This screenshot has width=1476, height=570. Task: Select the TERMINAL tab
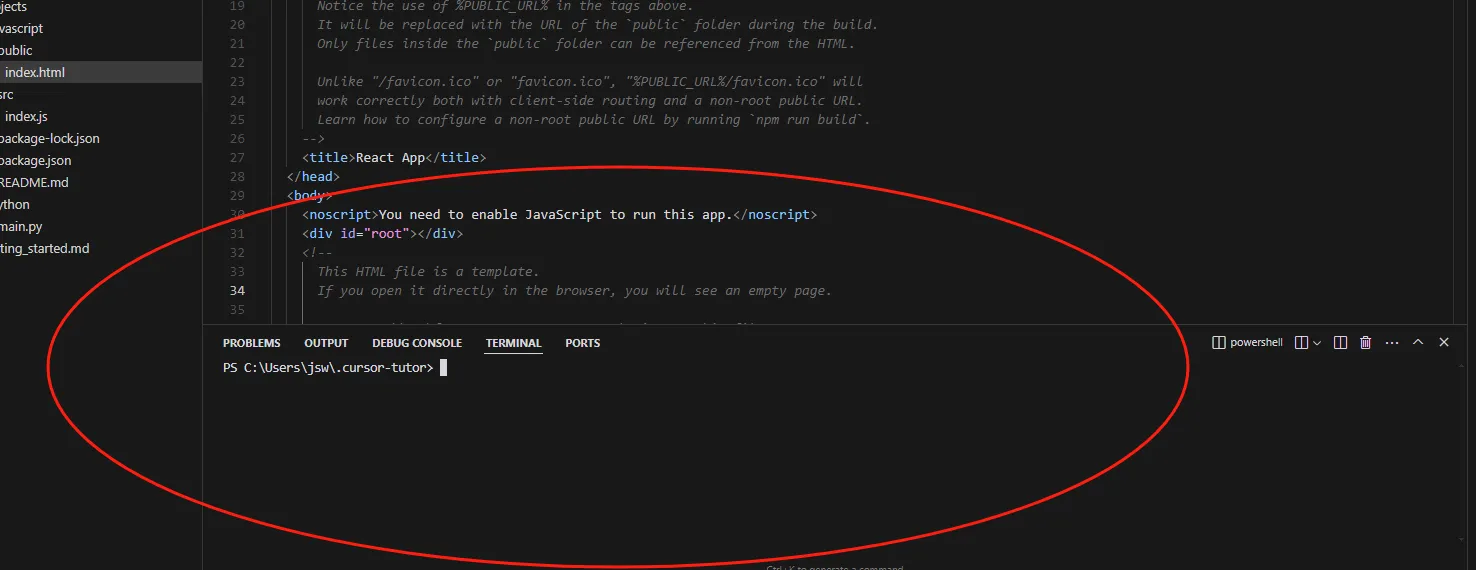513,343
